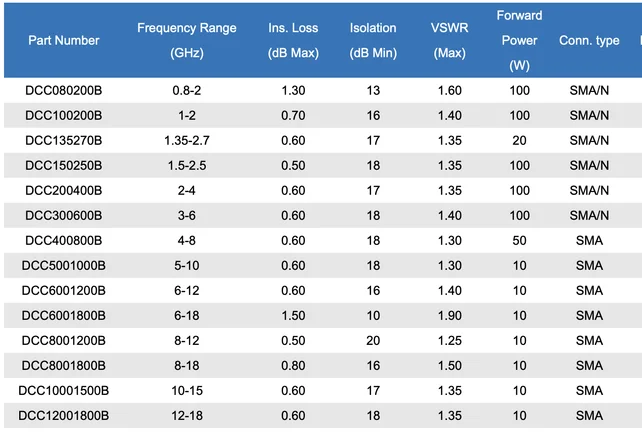Open the DCC5001000B part link
The height and width of the screenshot is (436, 642).
[x=64, y=266]
